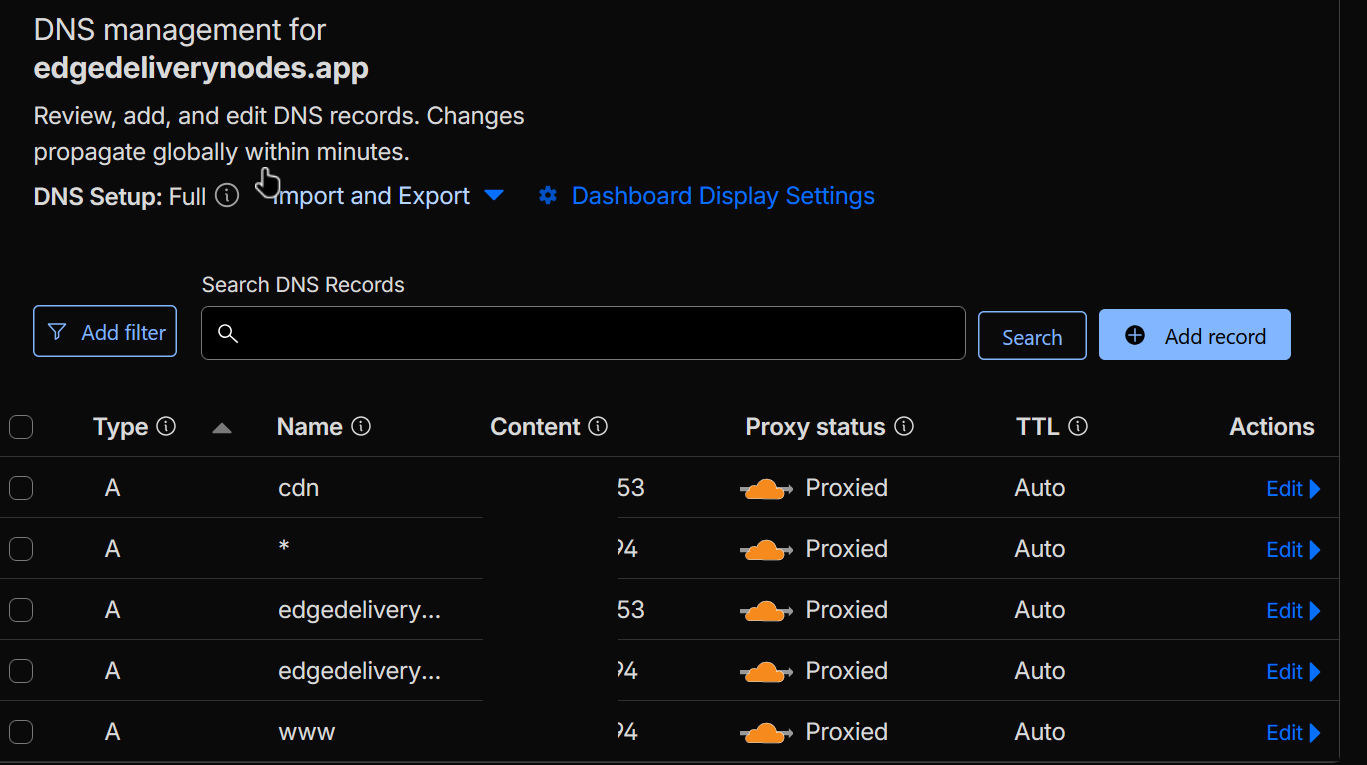
Task: Click the Add filter button
Action: pos(105,331)
